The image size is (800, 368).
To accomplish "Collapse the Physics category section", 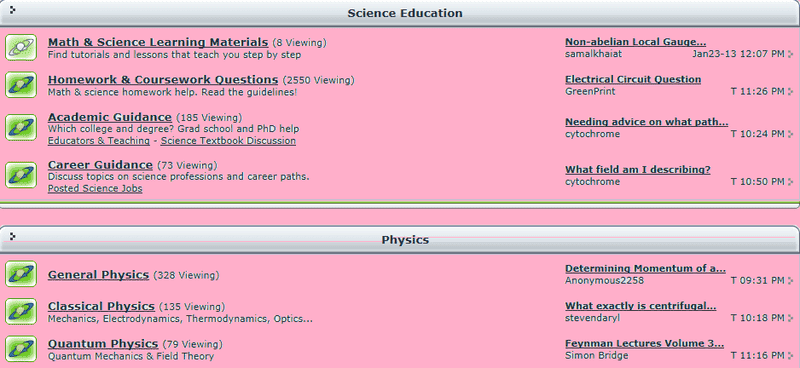I will tap(13, 236).
